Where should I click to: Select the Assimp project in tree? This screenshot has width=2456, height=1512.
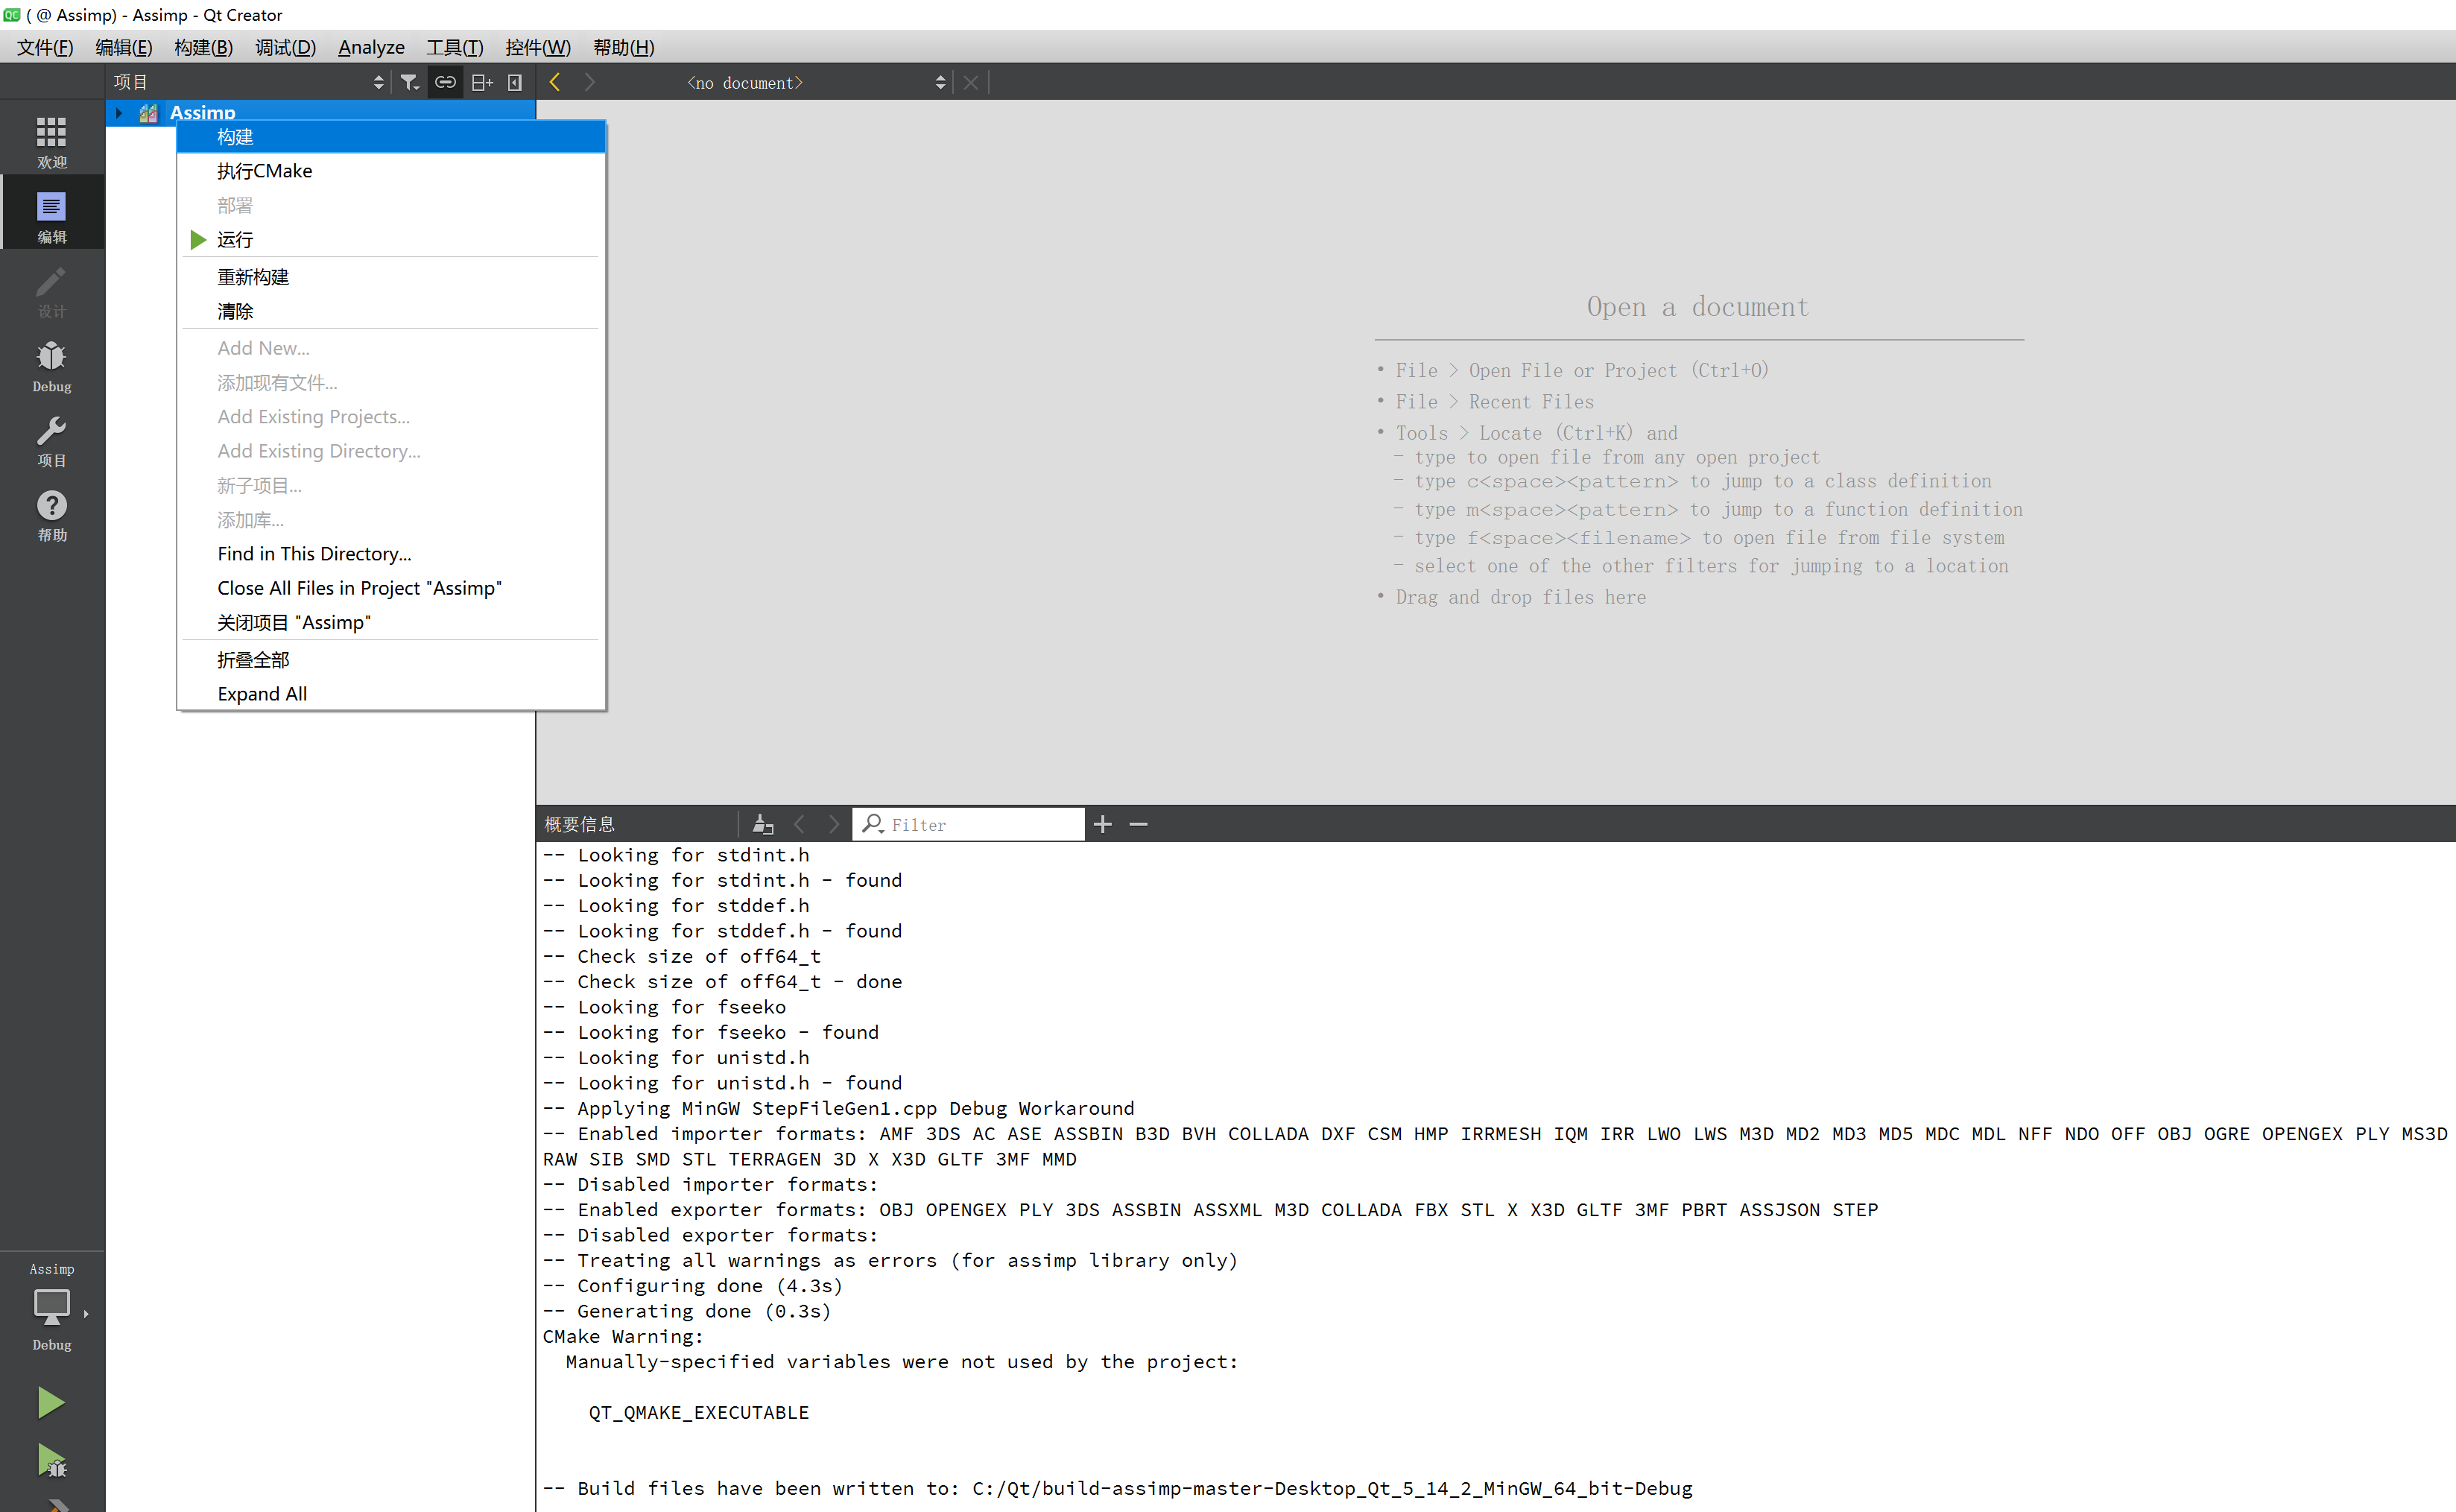(x=203, y=112)
